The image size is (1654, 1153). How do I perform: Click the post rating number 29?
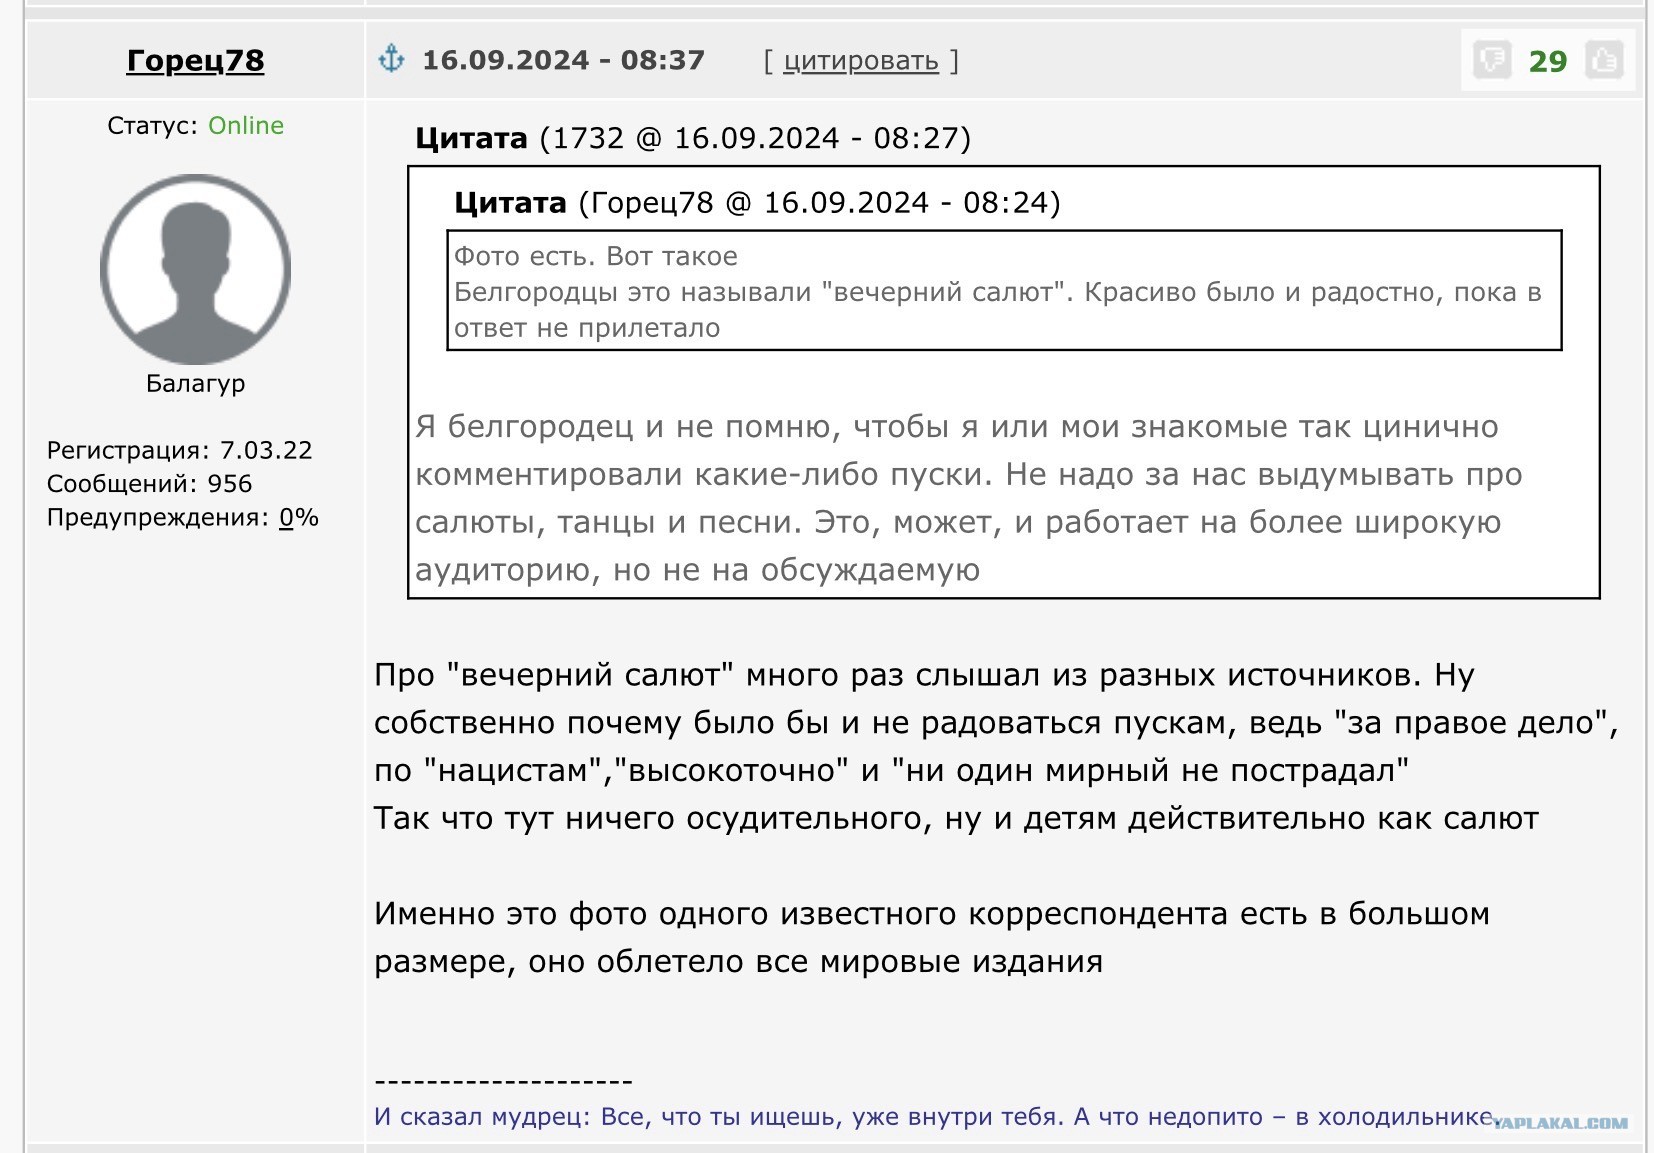[1547, 62]
